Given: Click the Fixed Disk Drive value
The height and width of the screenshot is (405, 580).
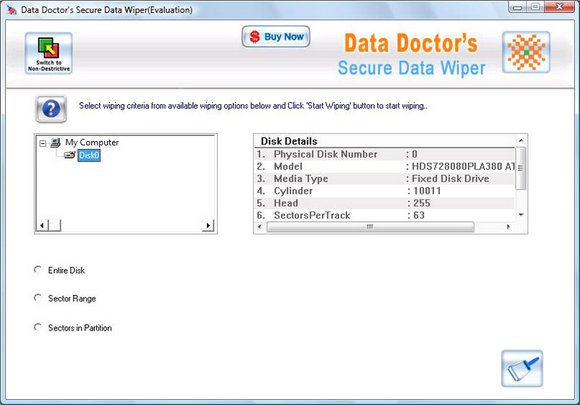Looking at the screenshot, I should tap(450, 179).
